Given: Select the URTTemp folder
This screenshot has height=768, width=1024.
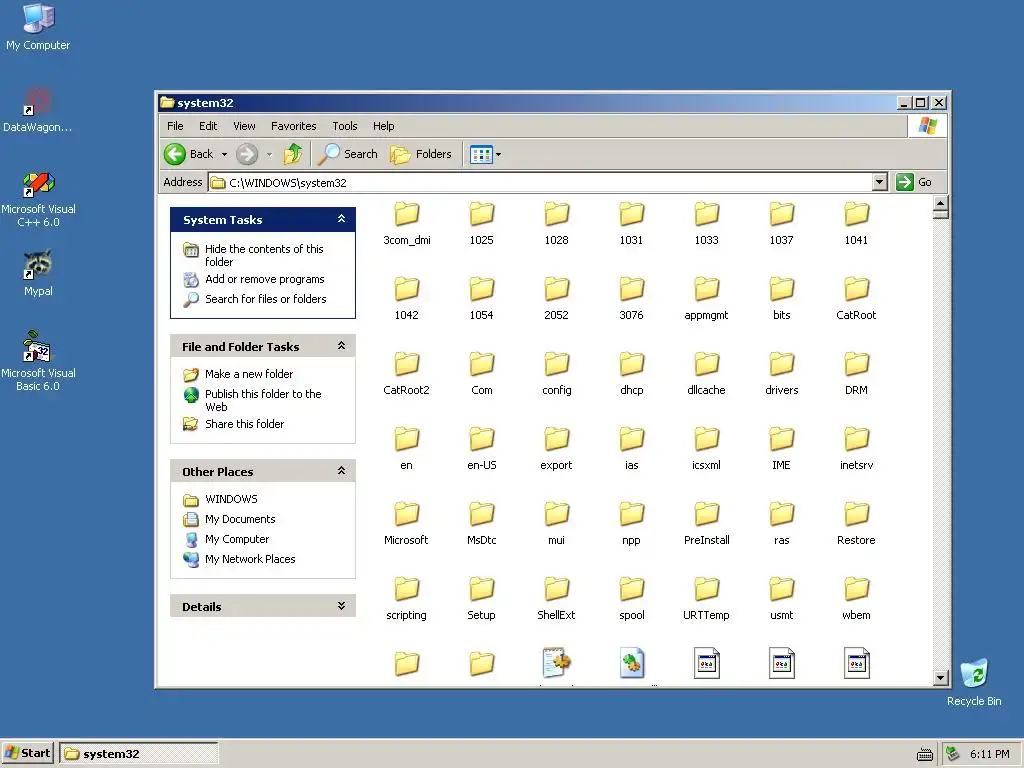Looking at the screenshot, I should (706, 599).
